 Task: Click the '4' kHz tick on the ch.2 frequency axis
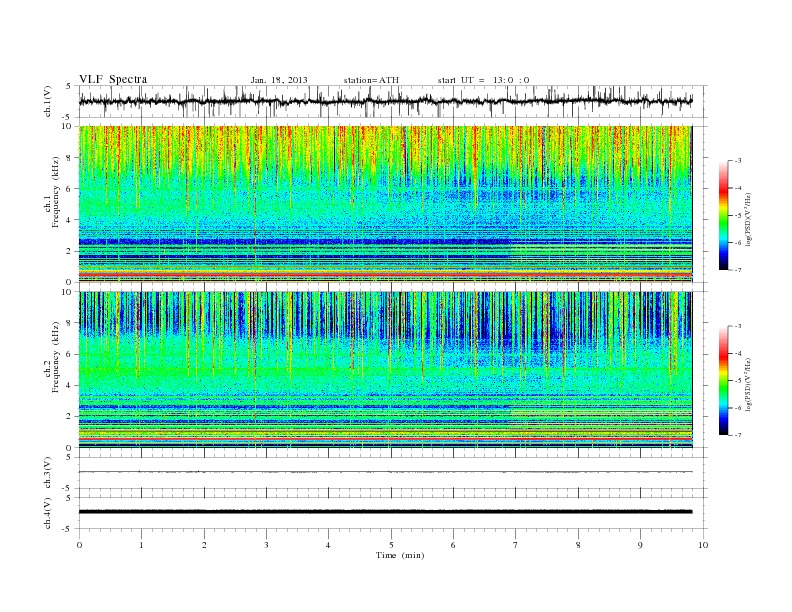click(x=71, y=385)
